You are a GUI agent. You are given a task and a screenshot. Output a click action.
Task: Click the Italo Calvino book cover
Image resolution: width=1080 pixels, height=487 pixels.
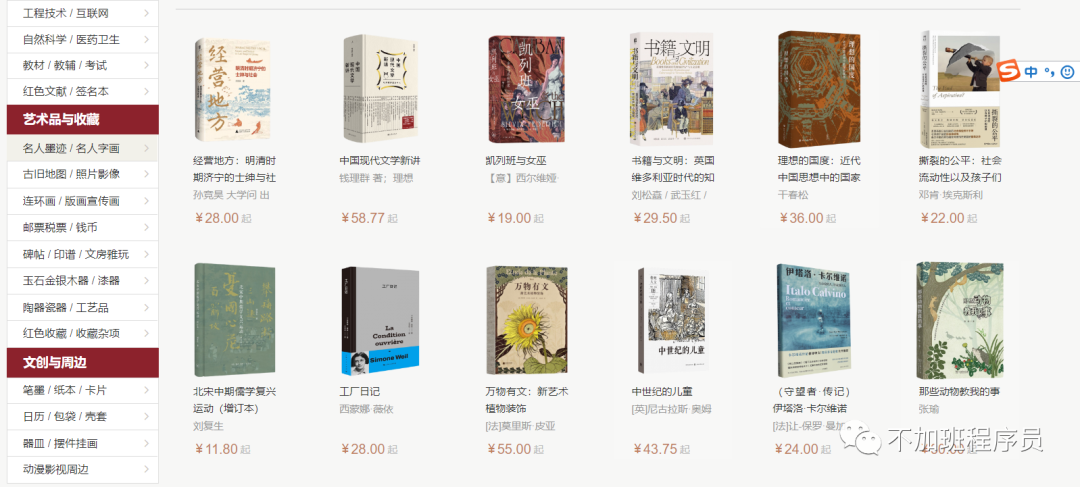coord(813,322)
